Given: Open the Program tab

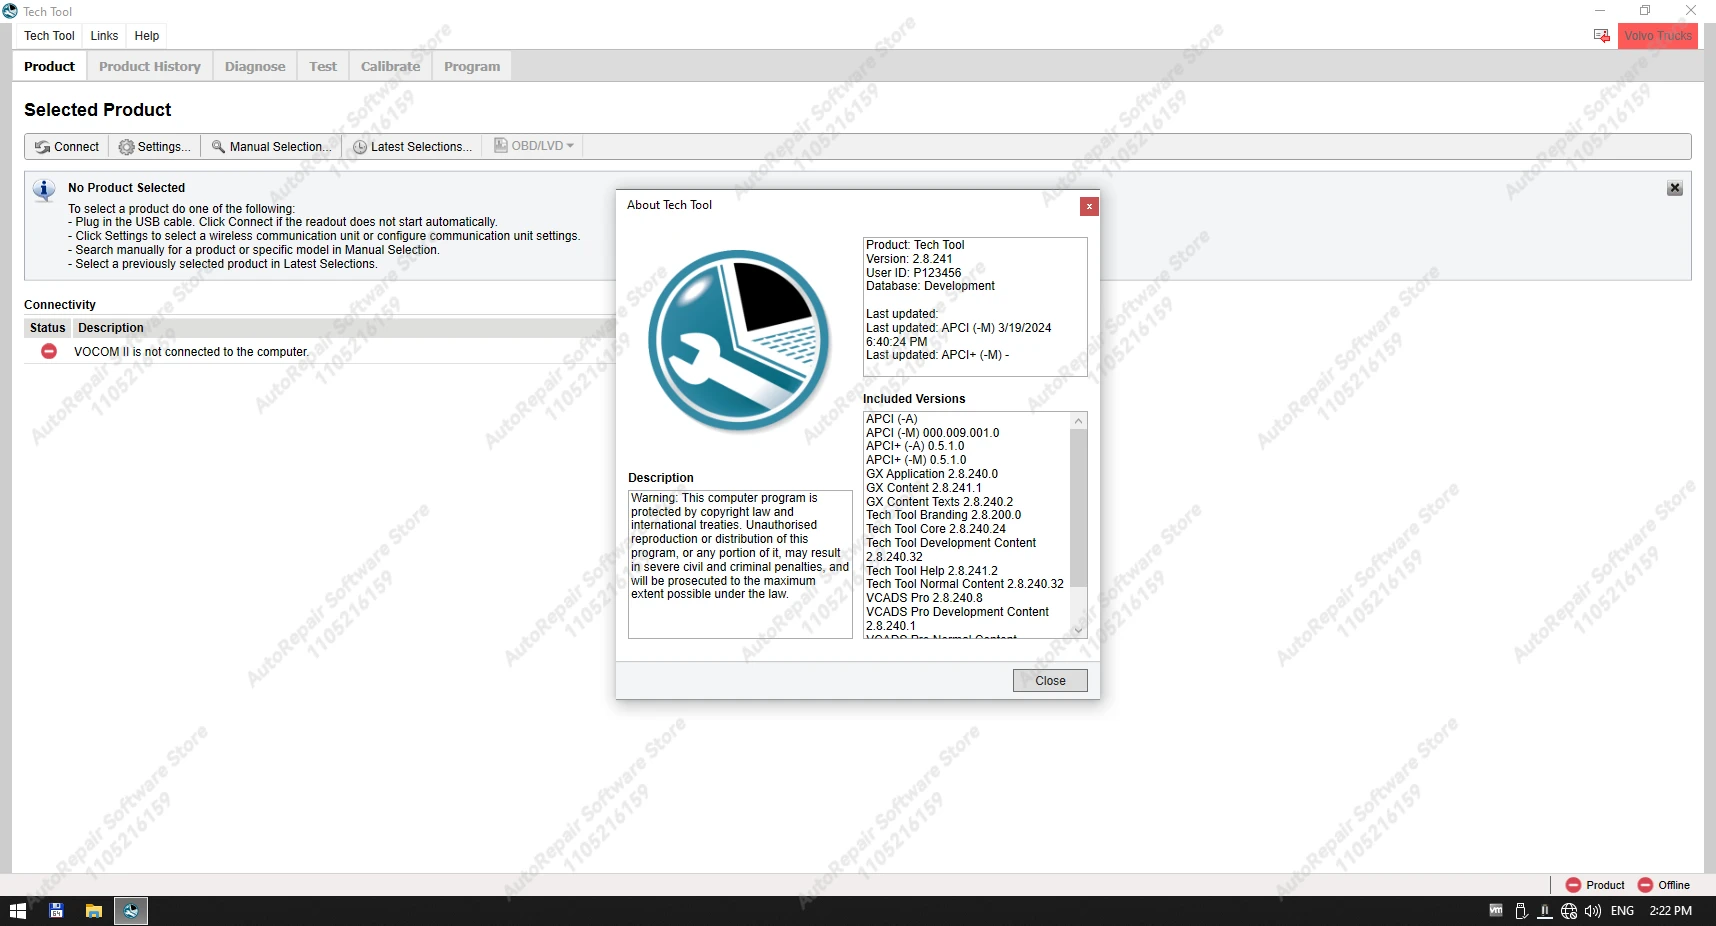Looking at the screenshot, I should (x=472, y=67).
